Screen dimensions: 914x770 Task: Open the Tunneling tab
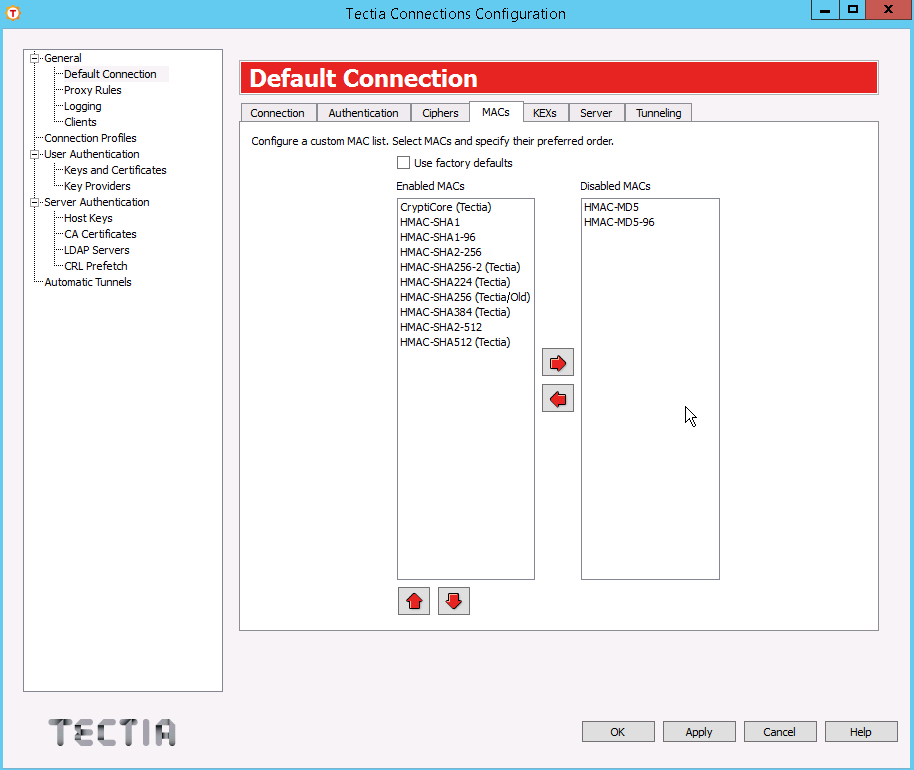click(x=658, y=112)
